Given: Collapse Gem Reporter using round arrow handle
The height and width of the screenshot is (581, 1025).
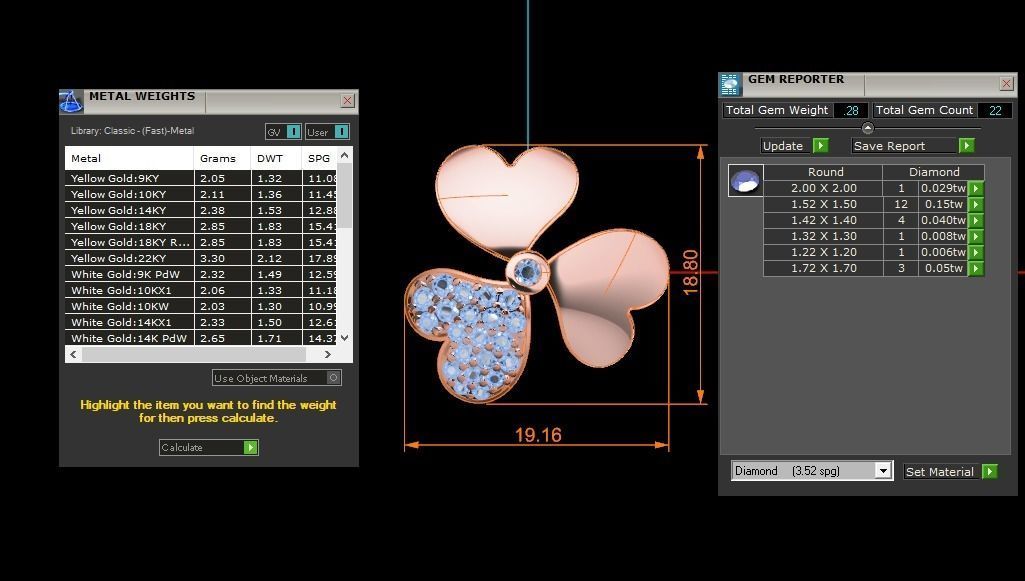Looking at the screenshot, I should (x=867, y=128).
